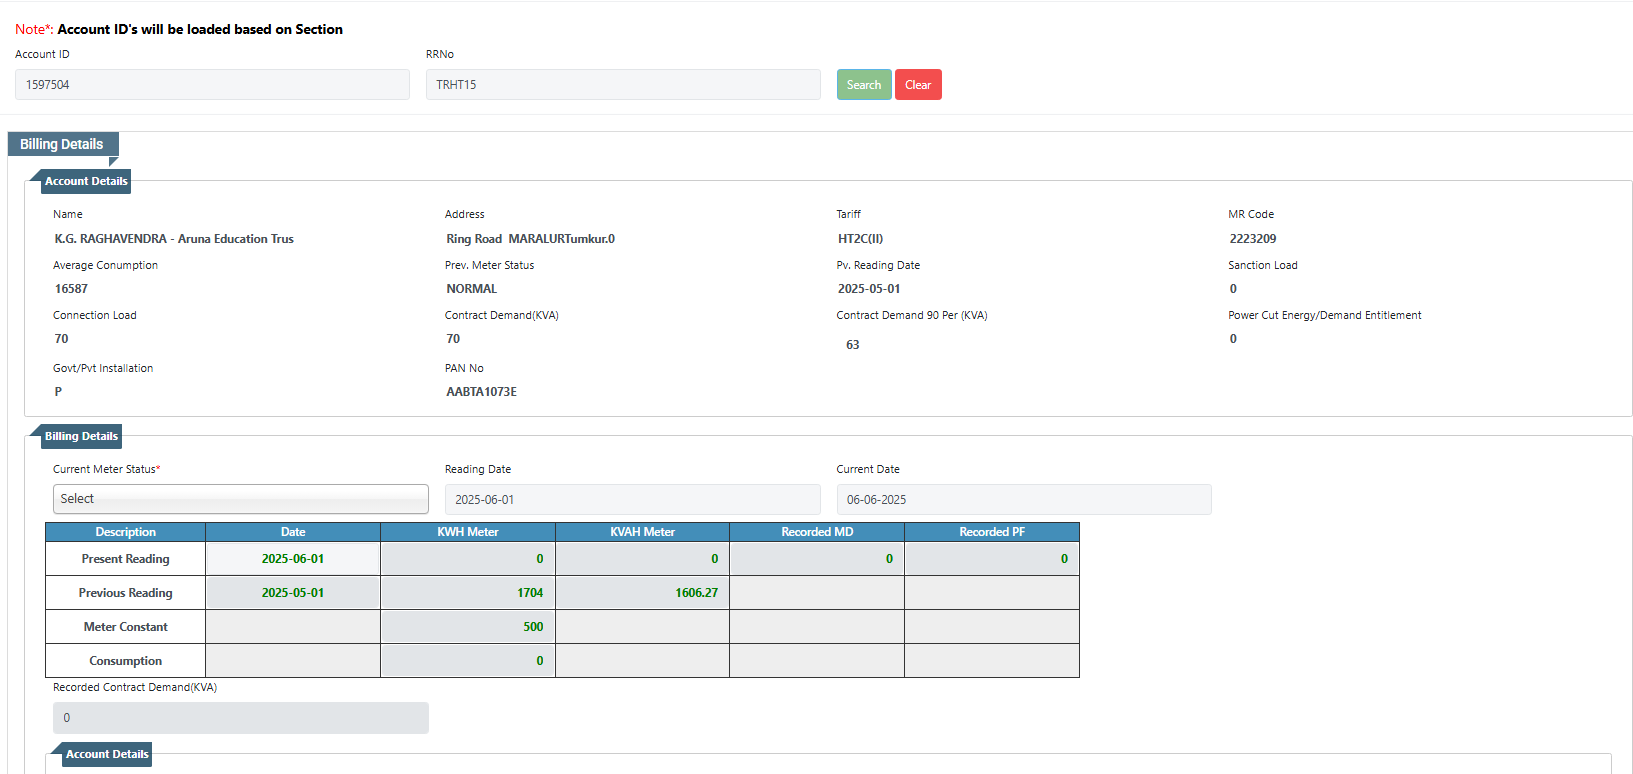Click Previous Reading date 2025-05-01 cell

tap(293, 593)
